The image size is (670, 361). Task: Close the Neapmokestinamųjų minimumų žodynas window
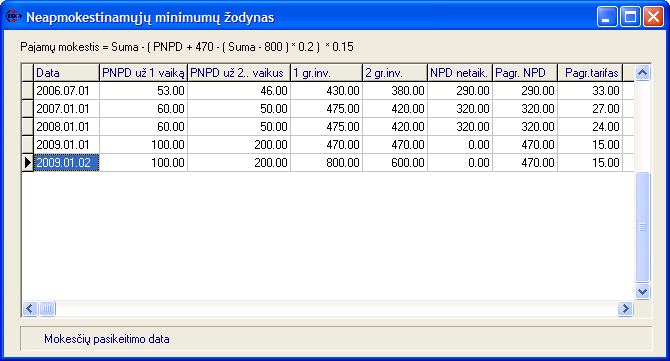pyautogui.click(x=653, y=17)
